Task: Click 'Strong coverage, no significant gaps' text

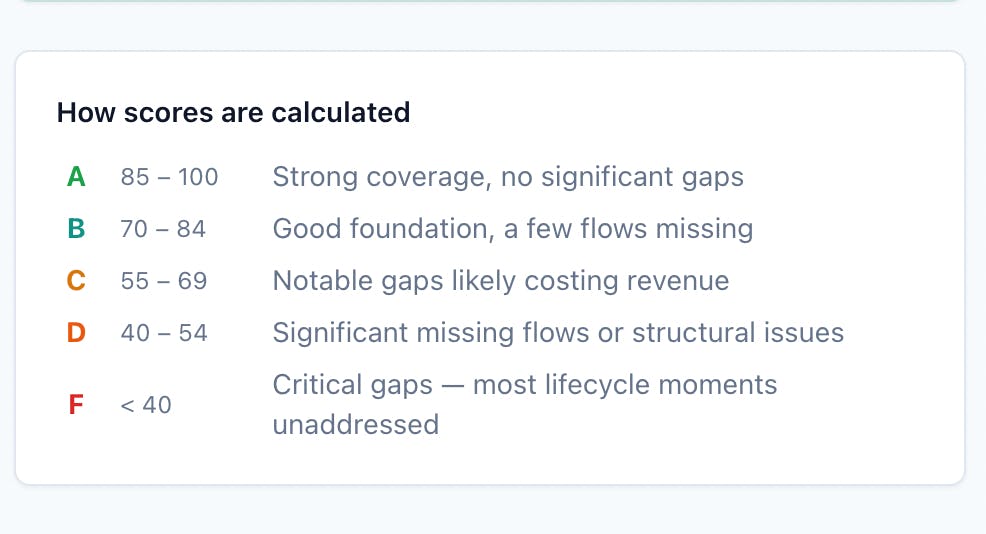Action: 508,177
